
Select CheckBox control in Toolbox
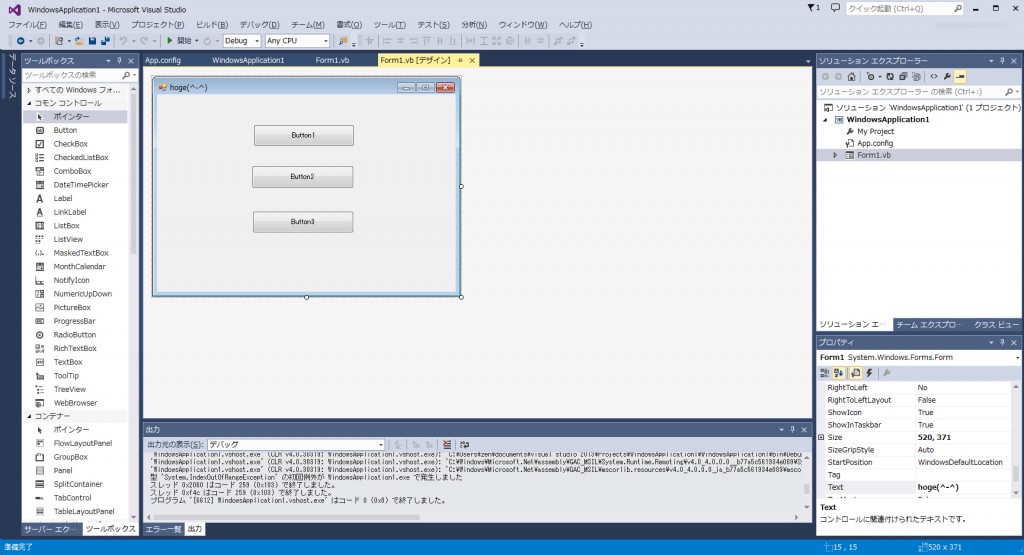point(71,144)
